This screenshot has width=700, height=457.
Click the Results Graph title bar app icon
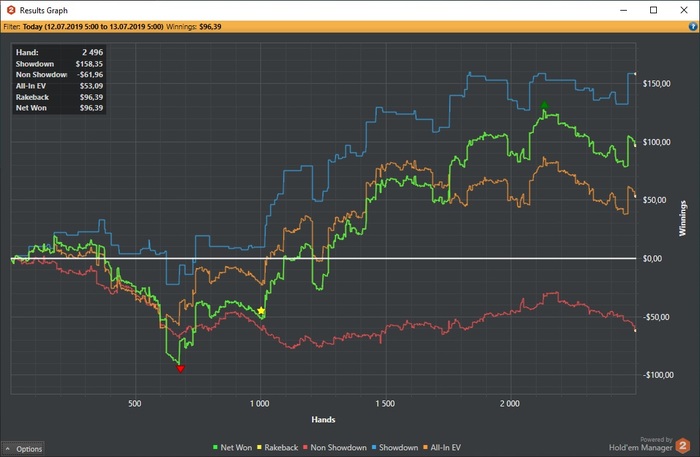(x=11, y=10)
